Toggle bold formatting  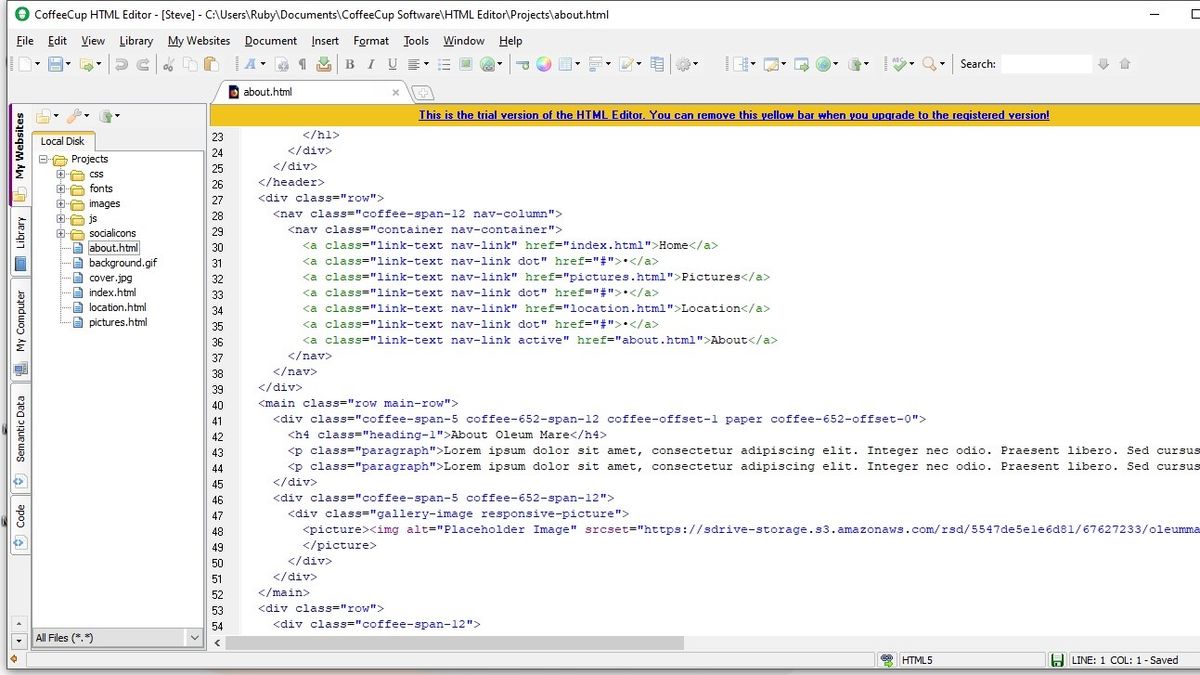point(350,64)
